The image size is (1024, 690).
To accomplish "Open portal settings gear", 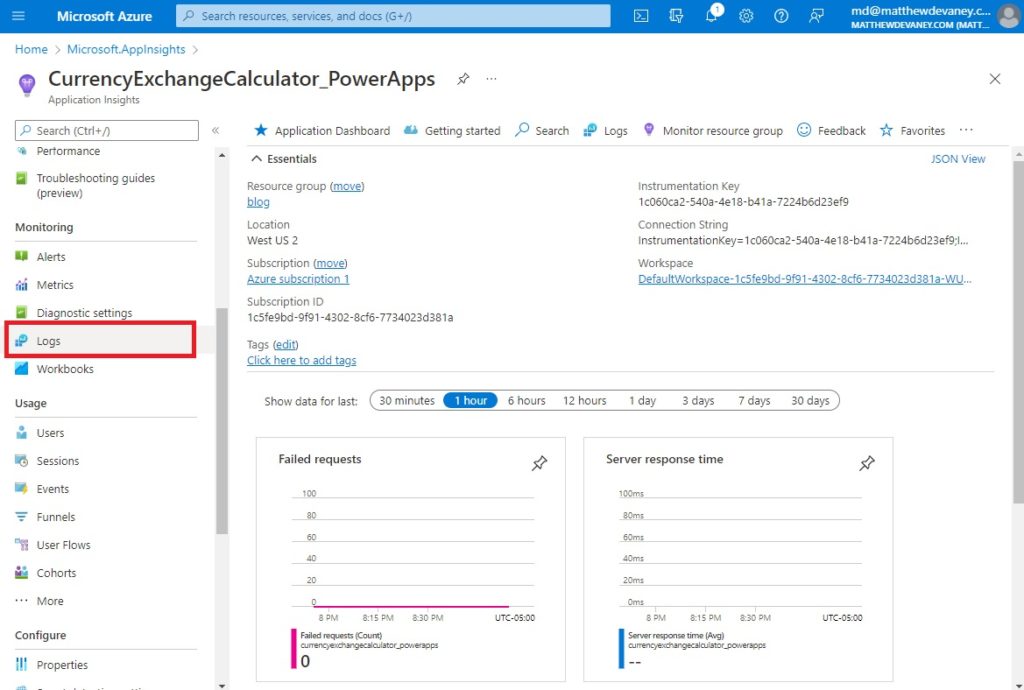I will click(746, 16).
